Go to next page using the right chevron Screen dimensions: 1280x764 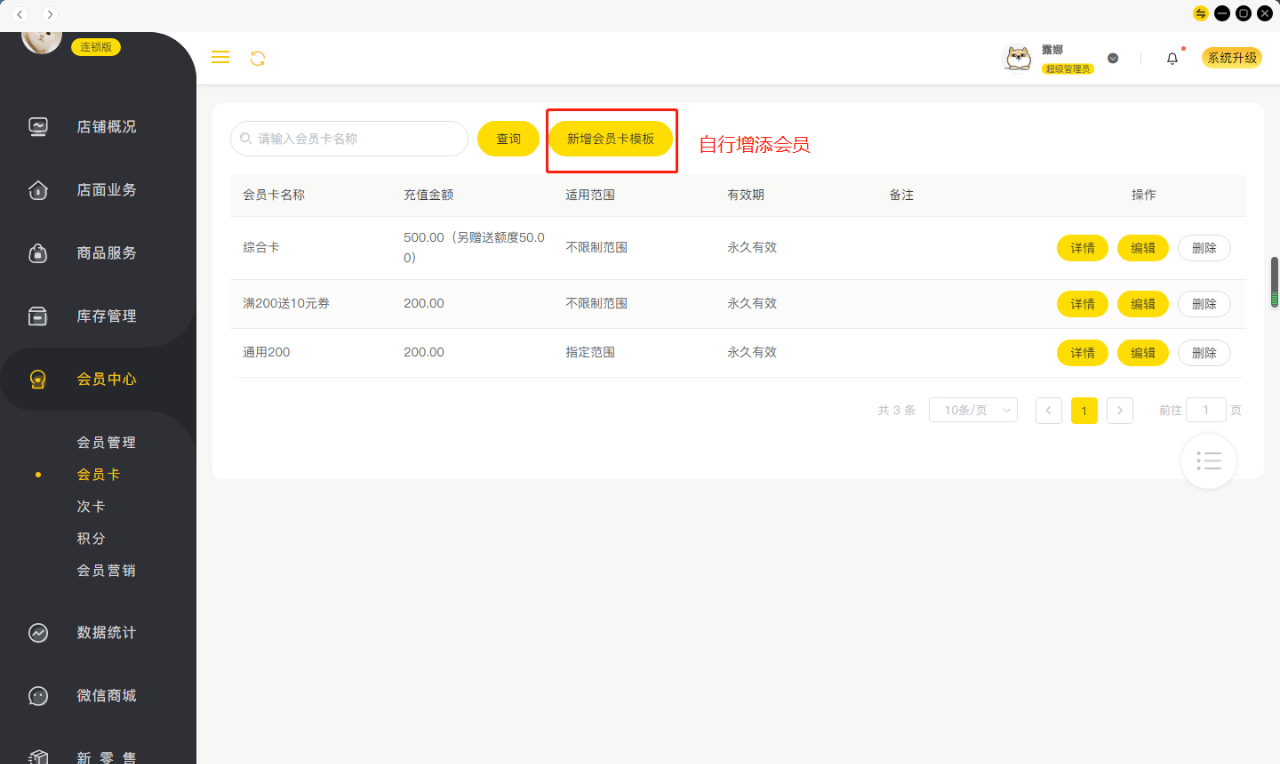[x=1120, y=410]
